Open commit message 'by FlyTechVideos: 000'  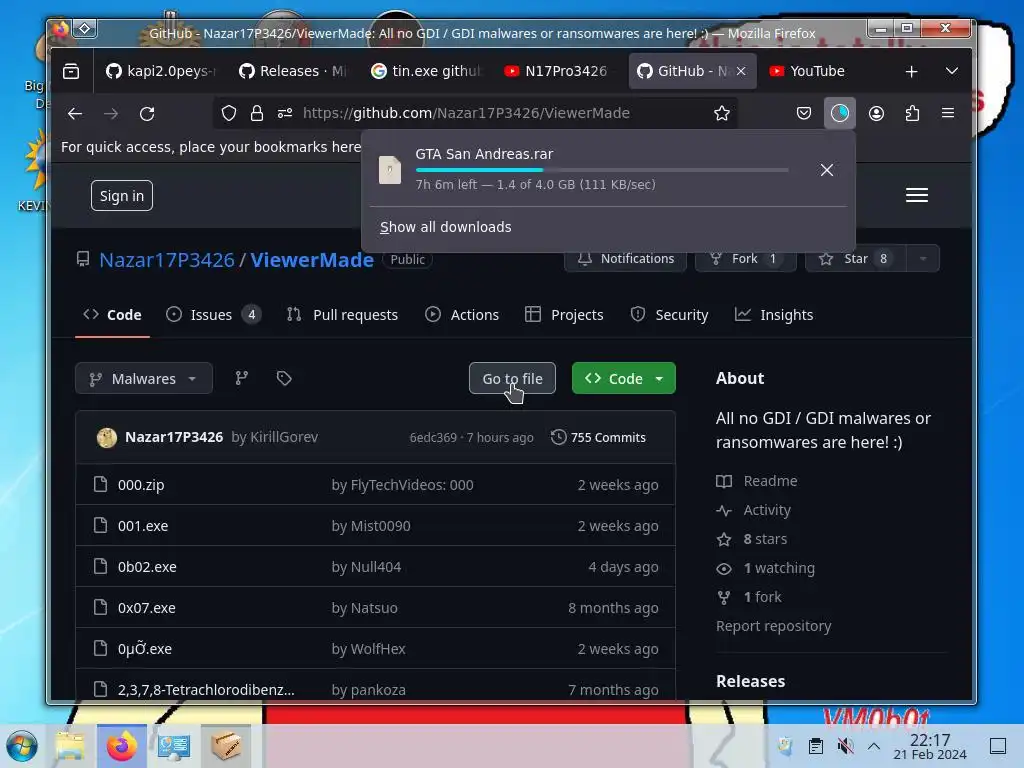(x=402, y=485)
